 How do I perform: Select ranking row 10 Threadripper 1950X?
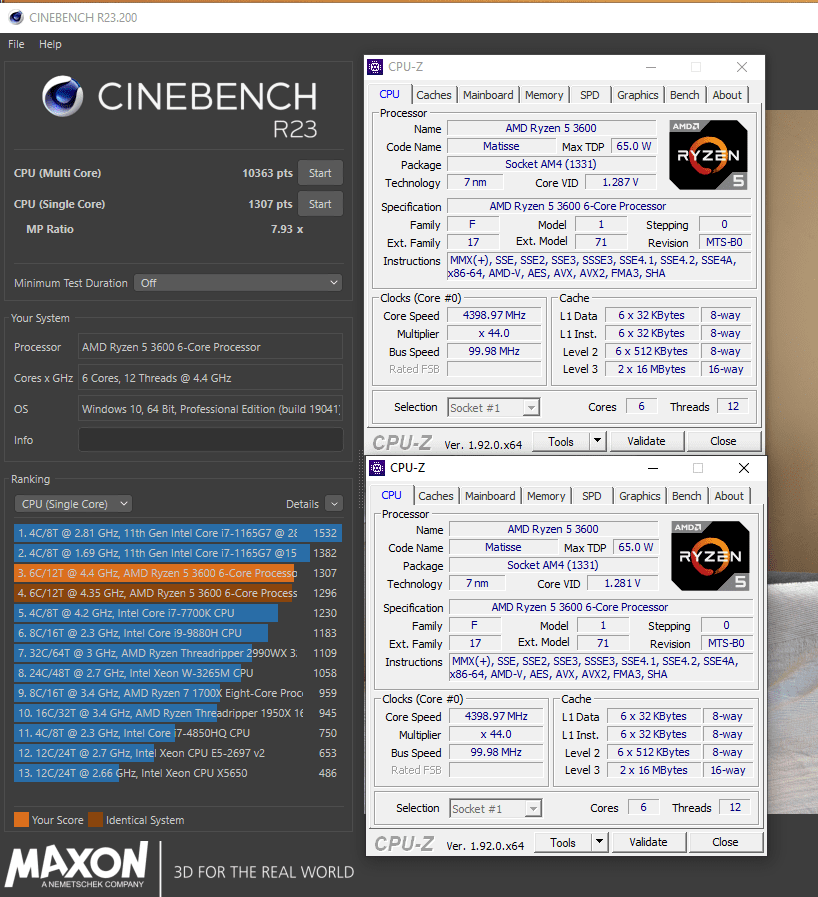(178, 713)
